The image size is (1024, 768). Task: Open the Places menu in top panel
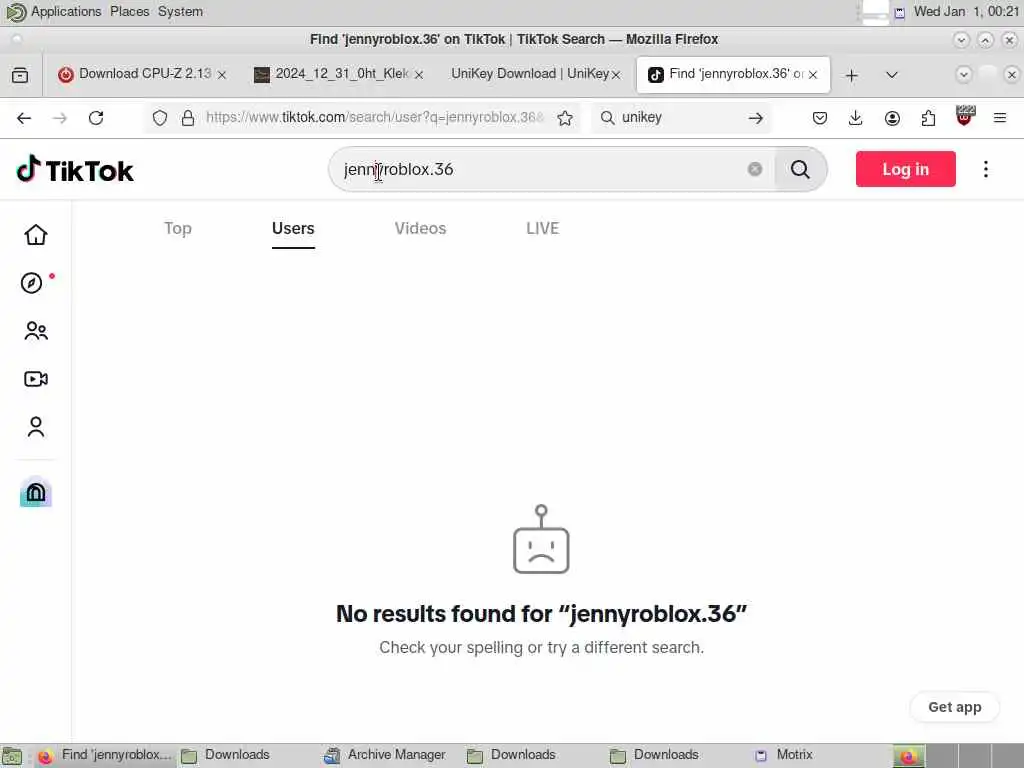point(129,12)
